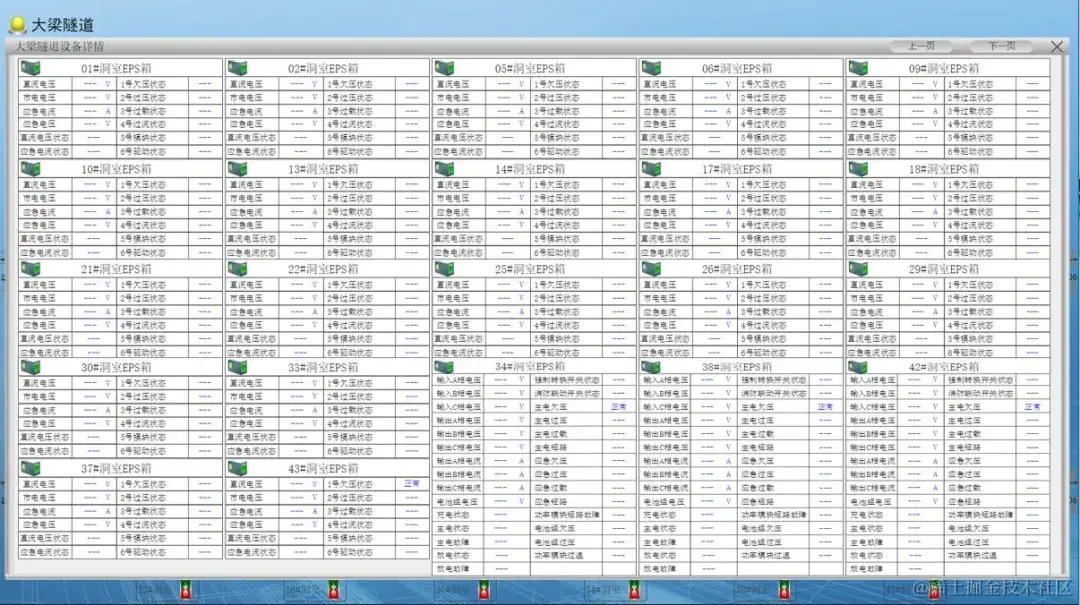Image resolution: width=1080 pixels, height=605 pixels.
Task: Open the 14#洞室EPS箱 device icon
Action: pyautogui.click(x=445, y=169)
